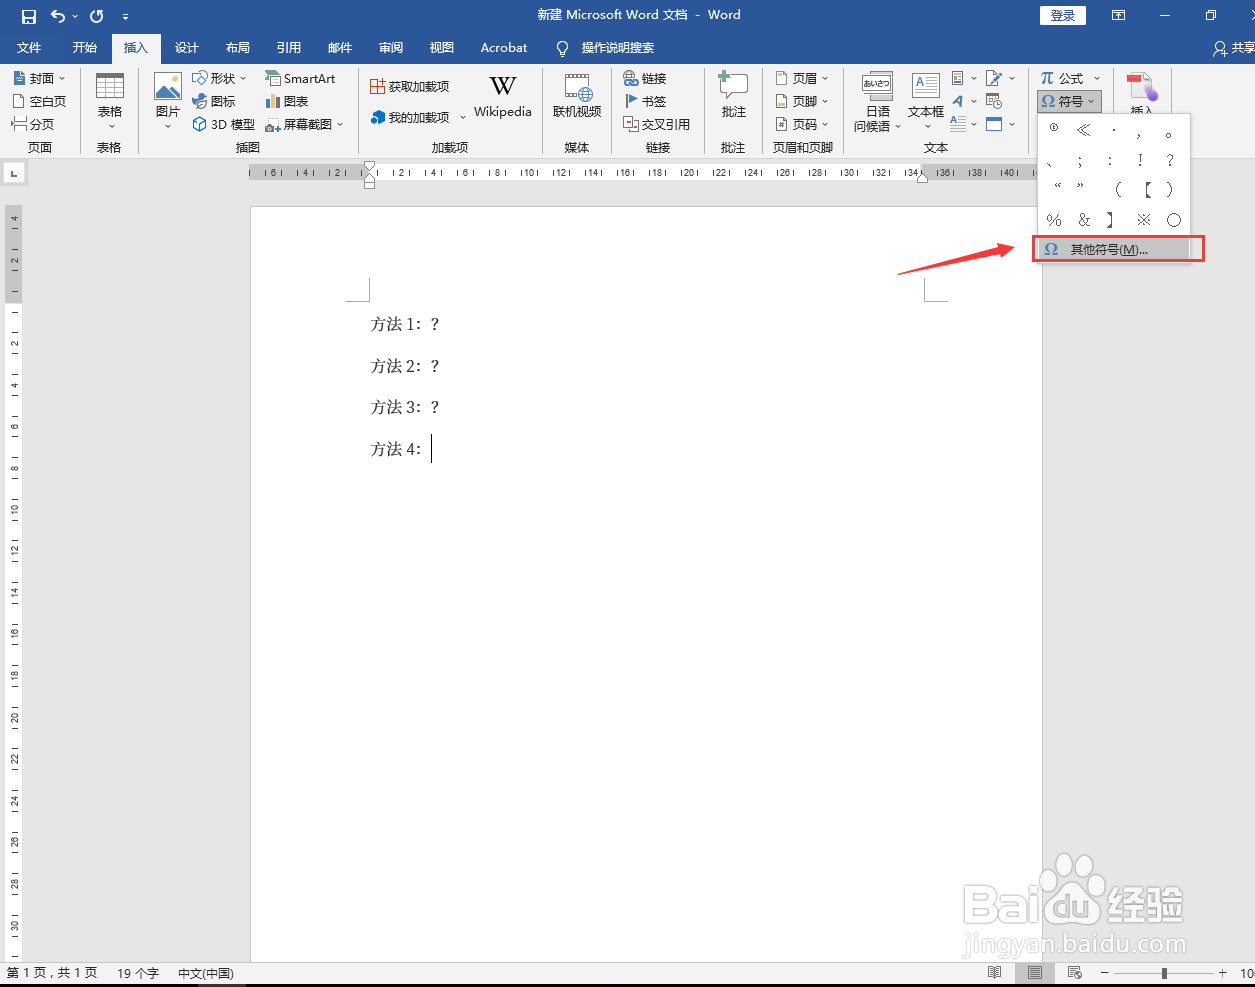
Task: Click the ruler tab selector button
Action: [14, 174]
